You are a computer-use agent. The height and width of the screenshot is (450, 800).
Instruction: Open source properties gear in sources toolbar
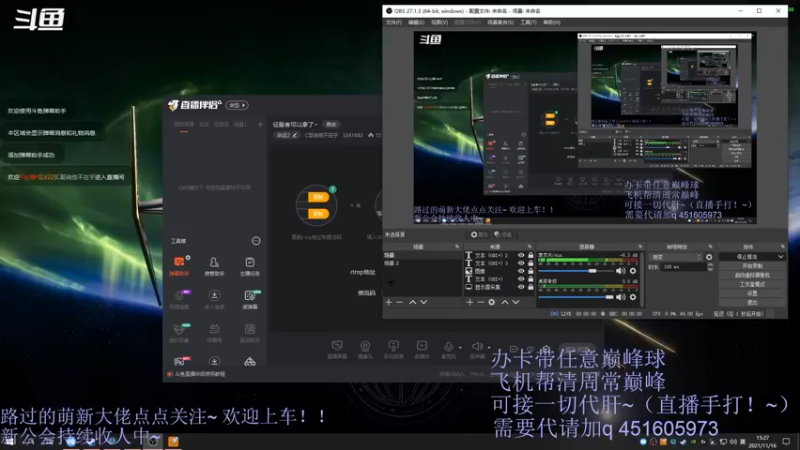(491, 303)
